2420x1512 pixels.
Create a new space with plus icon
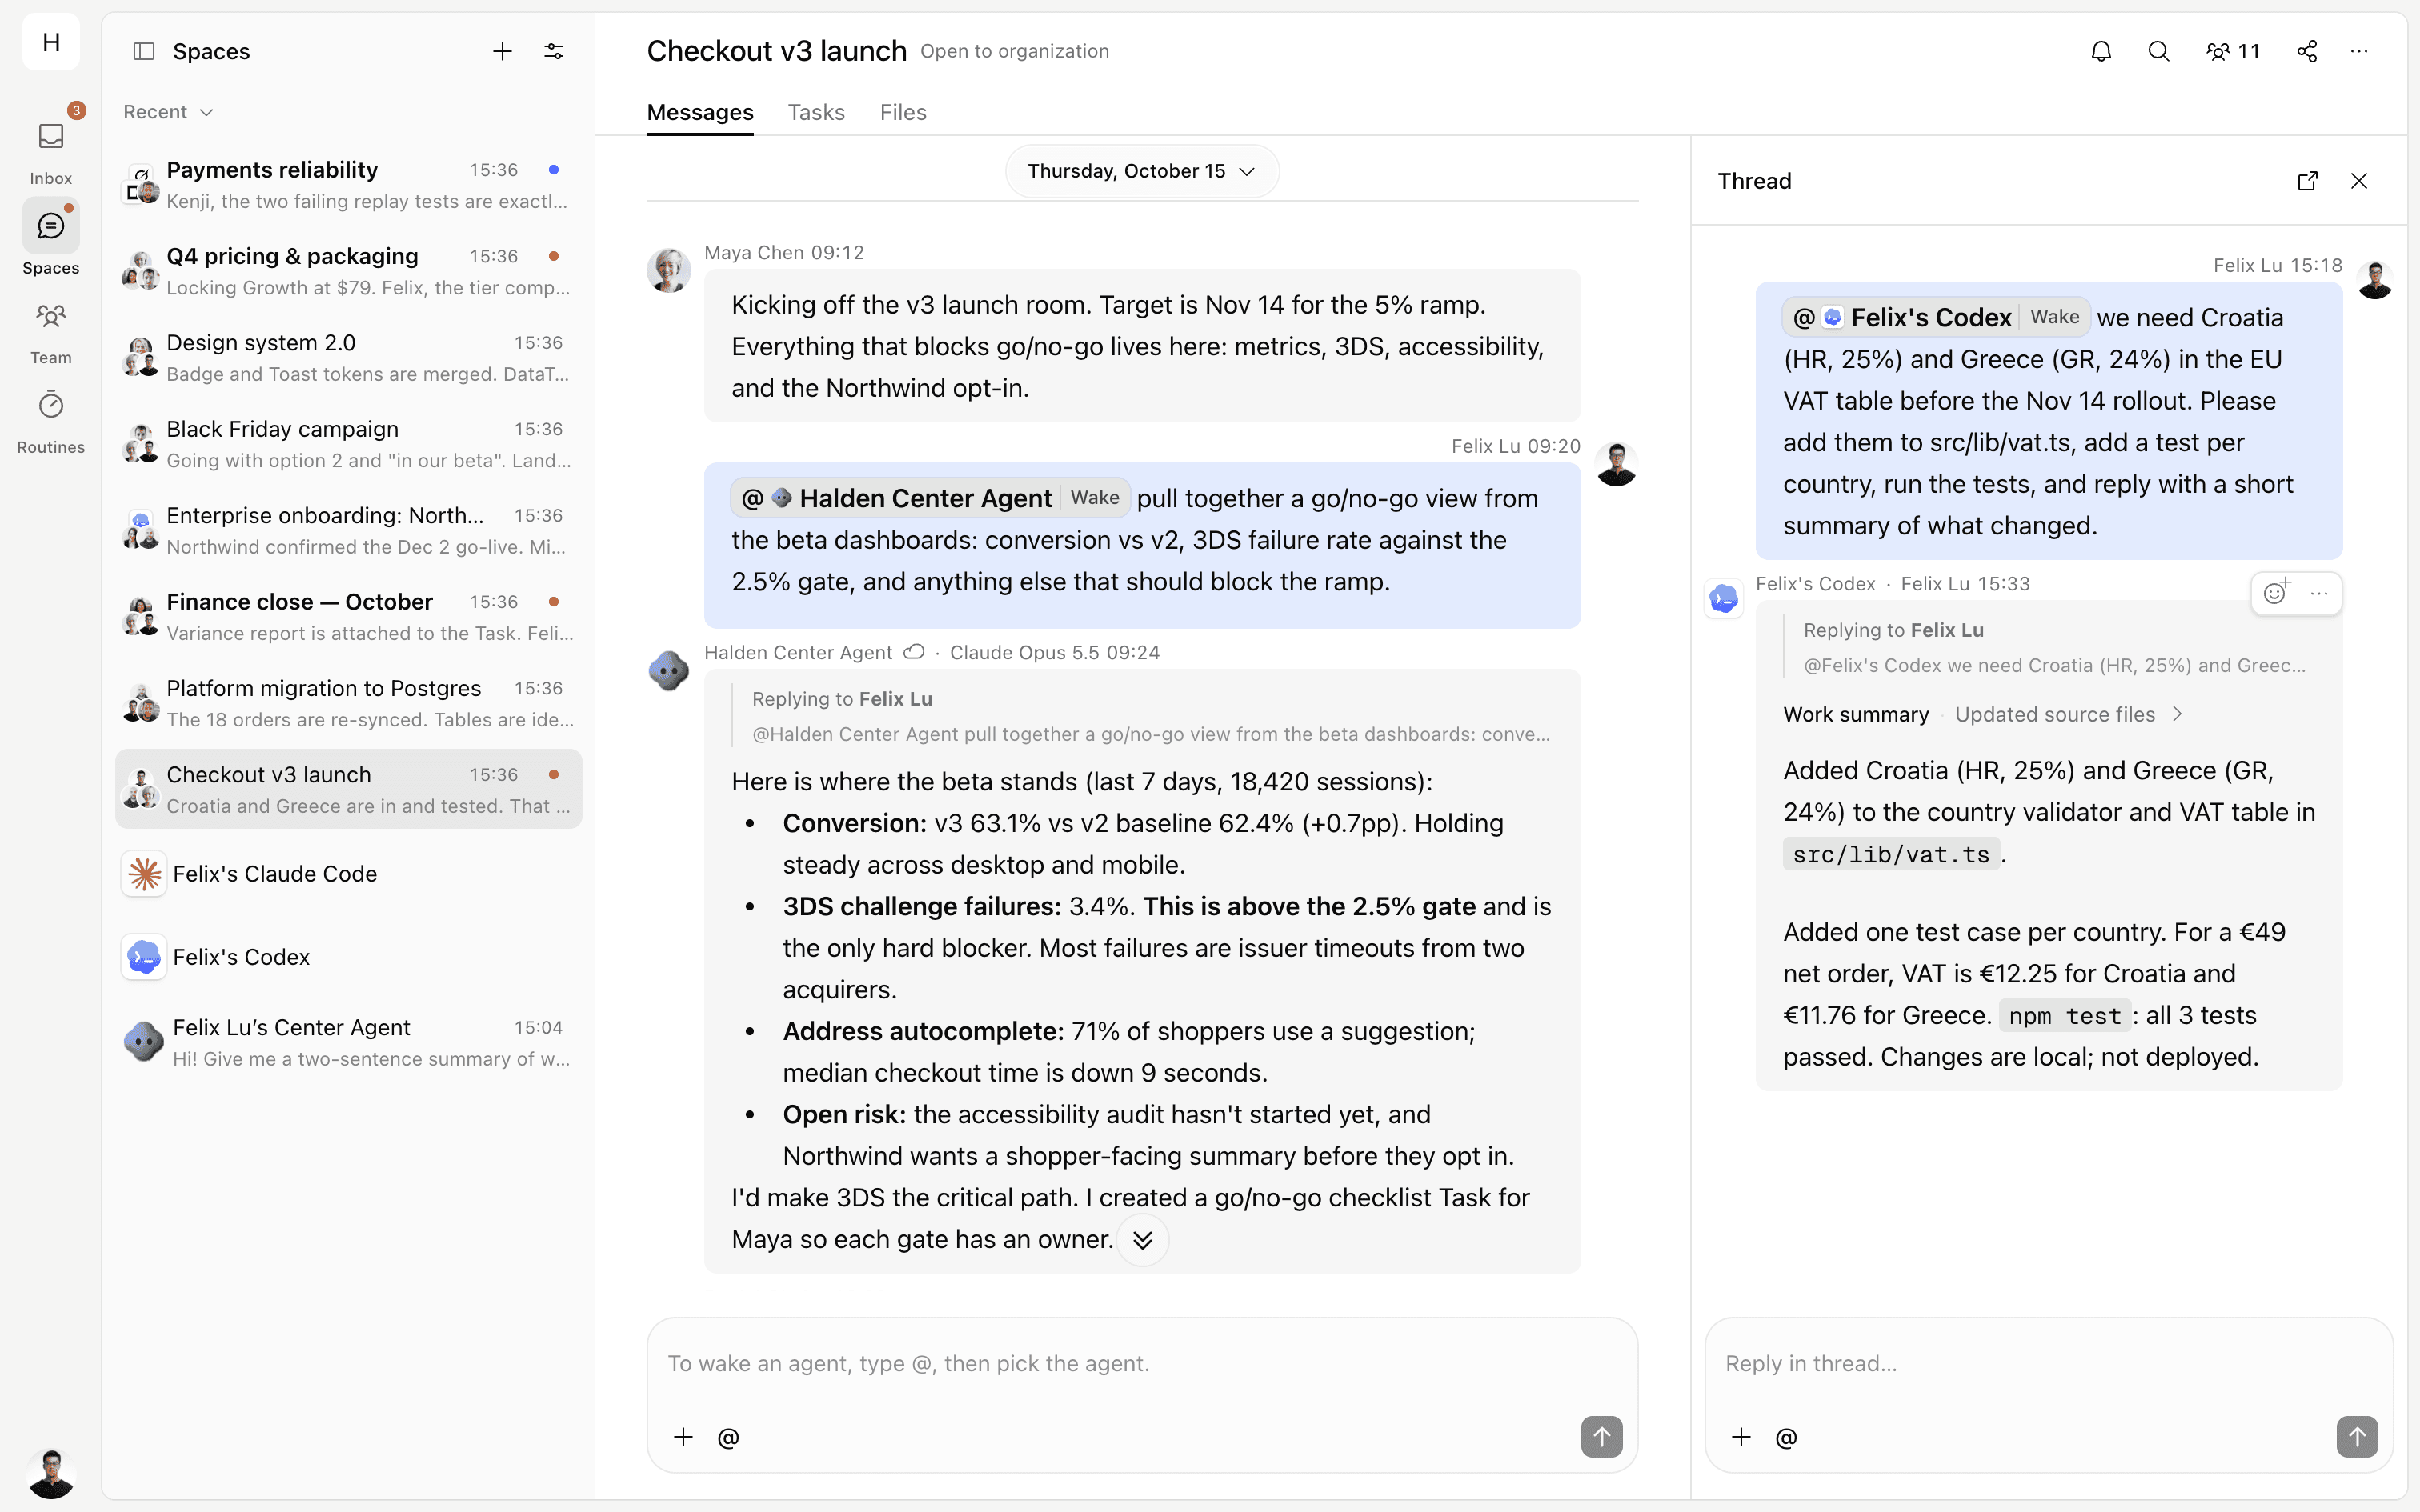(502, 51)
